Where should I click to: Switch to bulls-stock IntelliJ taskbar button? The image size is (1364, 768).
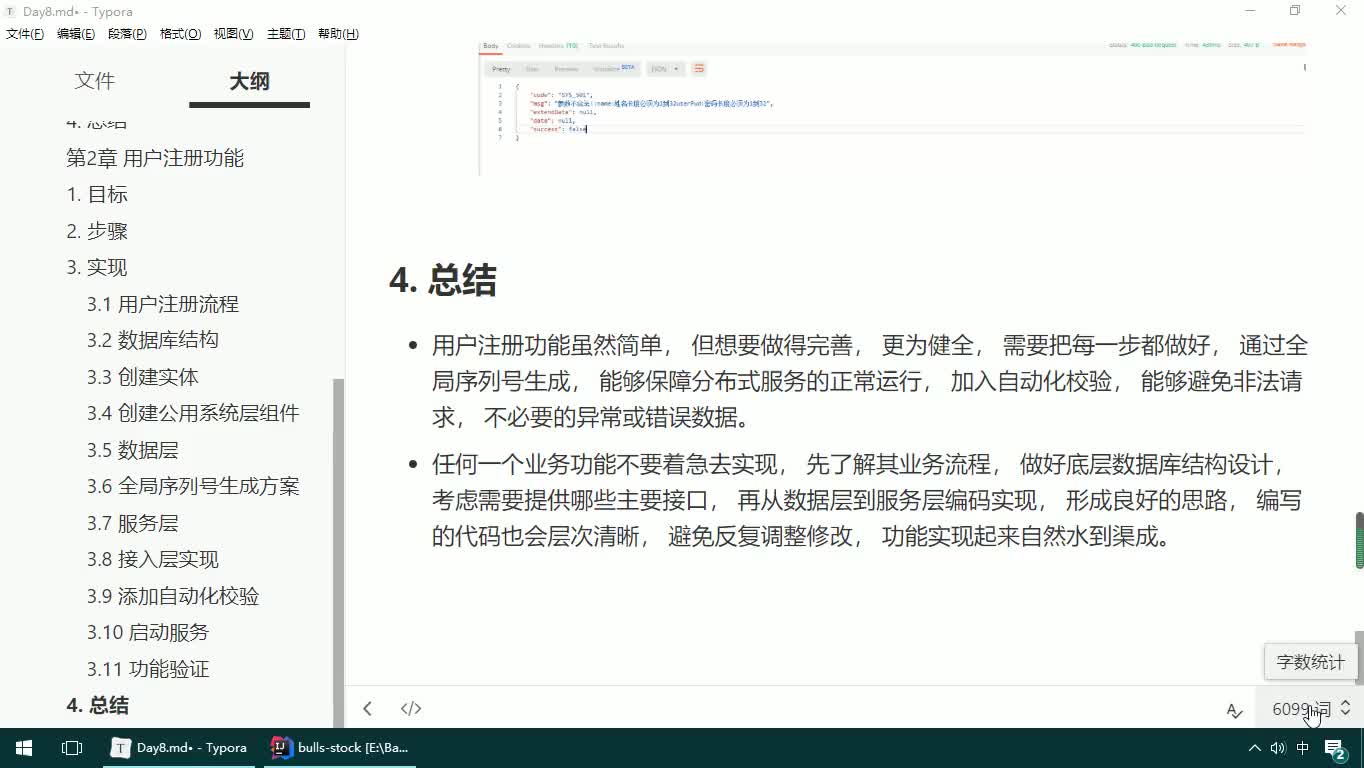[340, 748]
